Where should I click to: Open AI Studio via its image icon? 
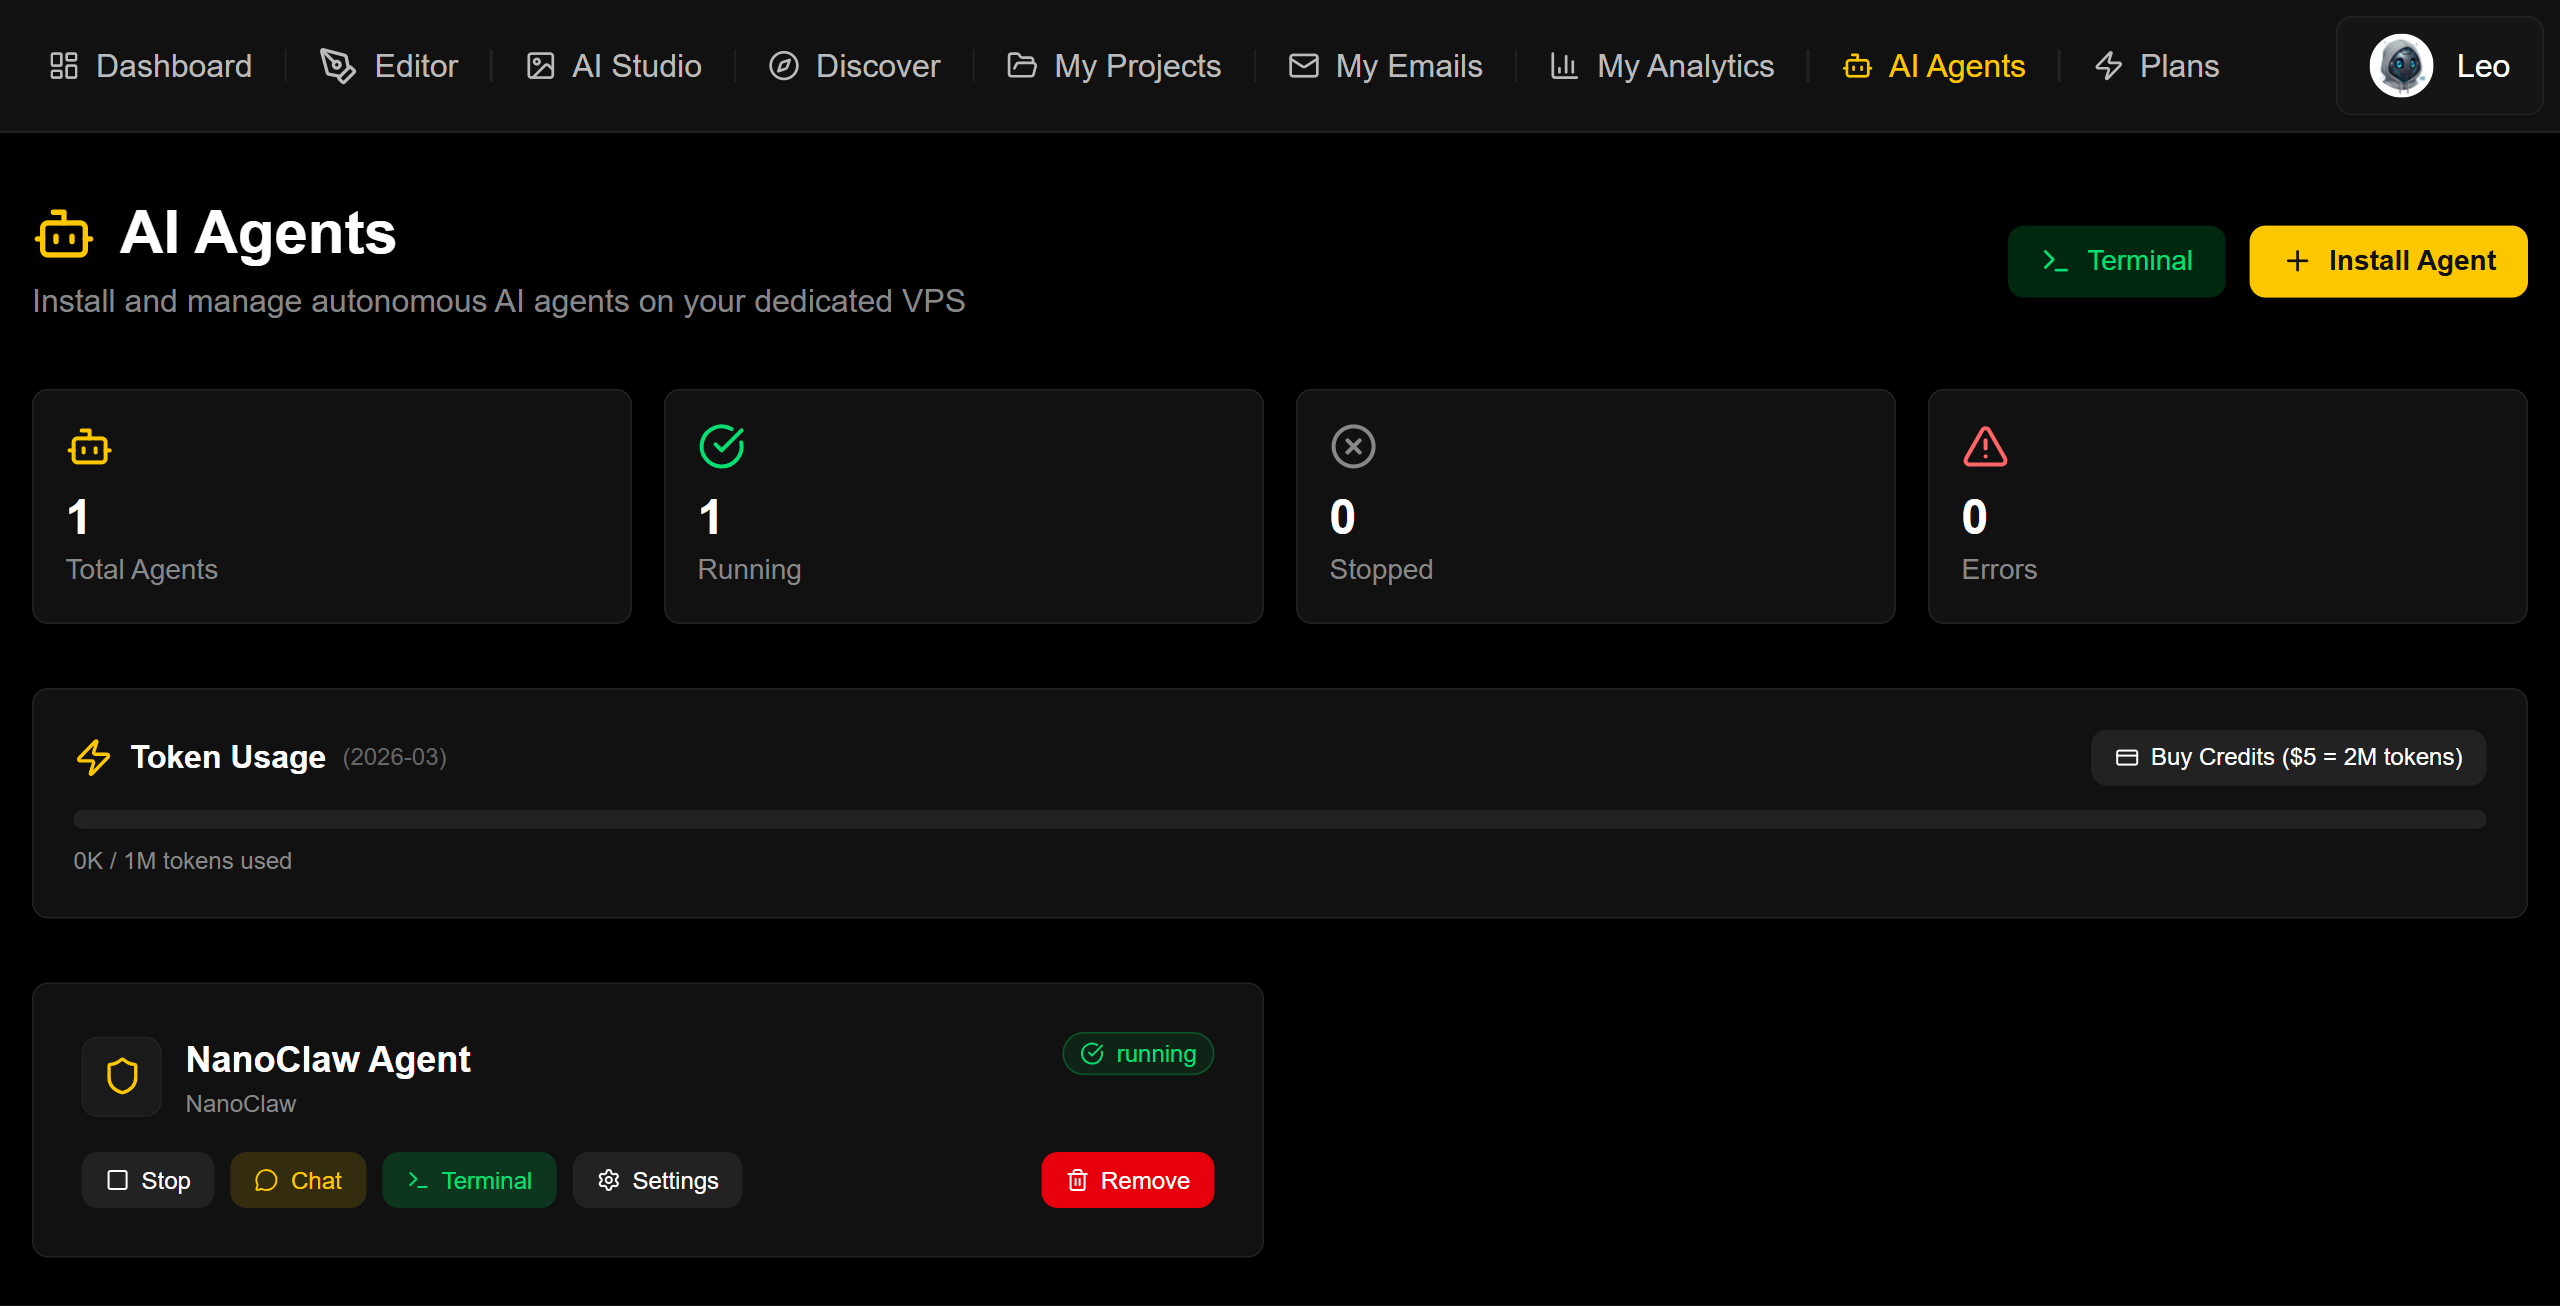540,64
